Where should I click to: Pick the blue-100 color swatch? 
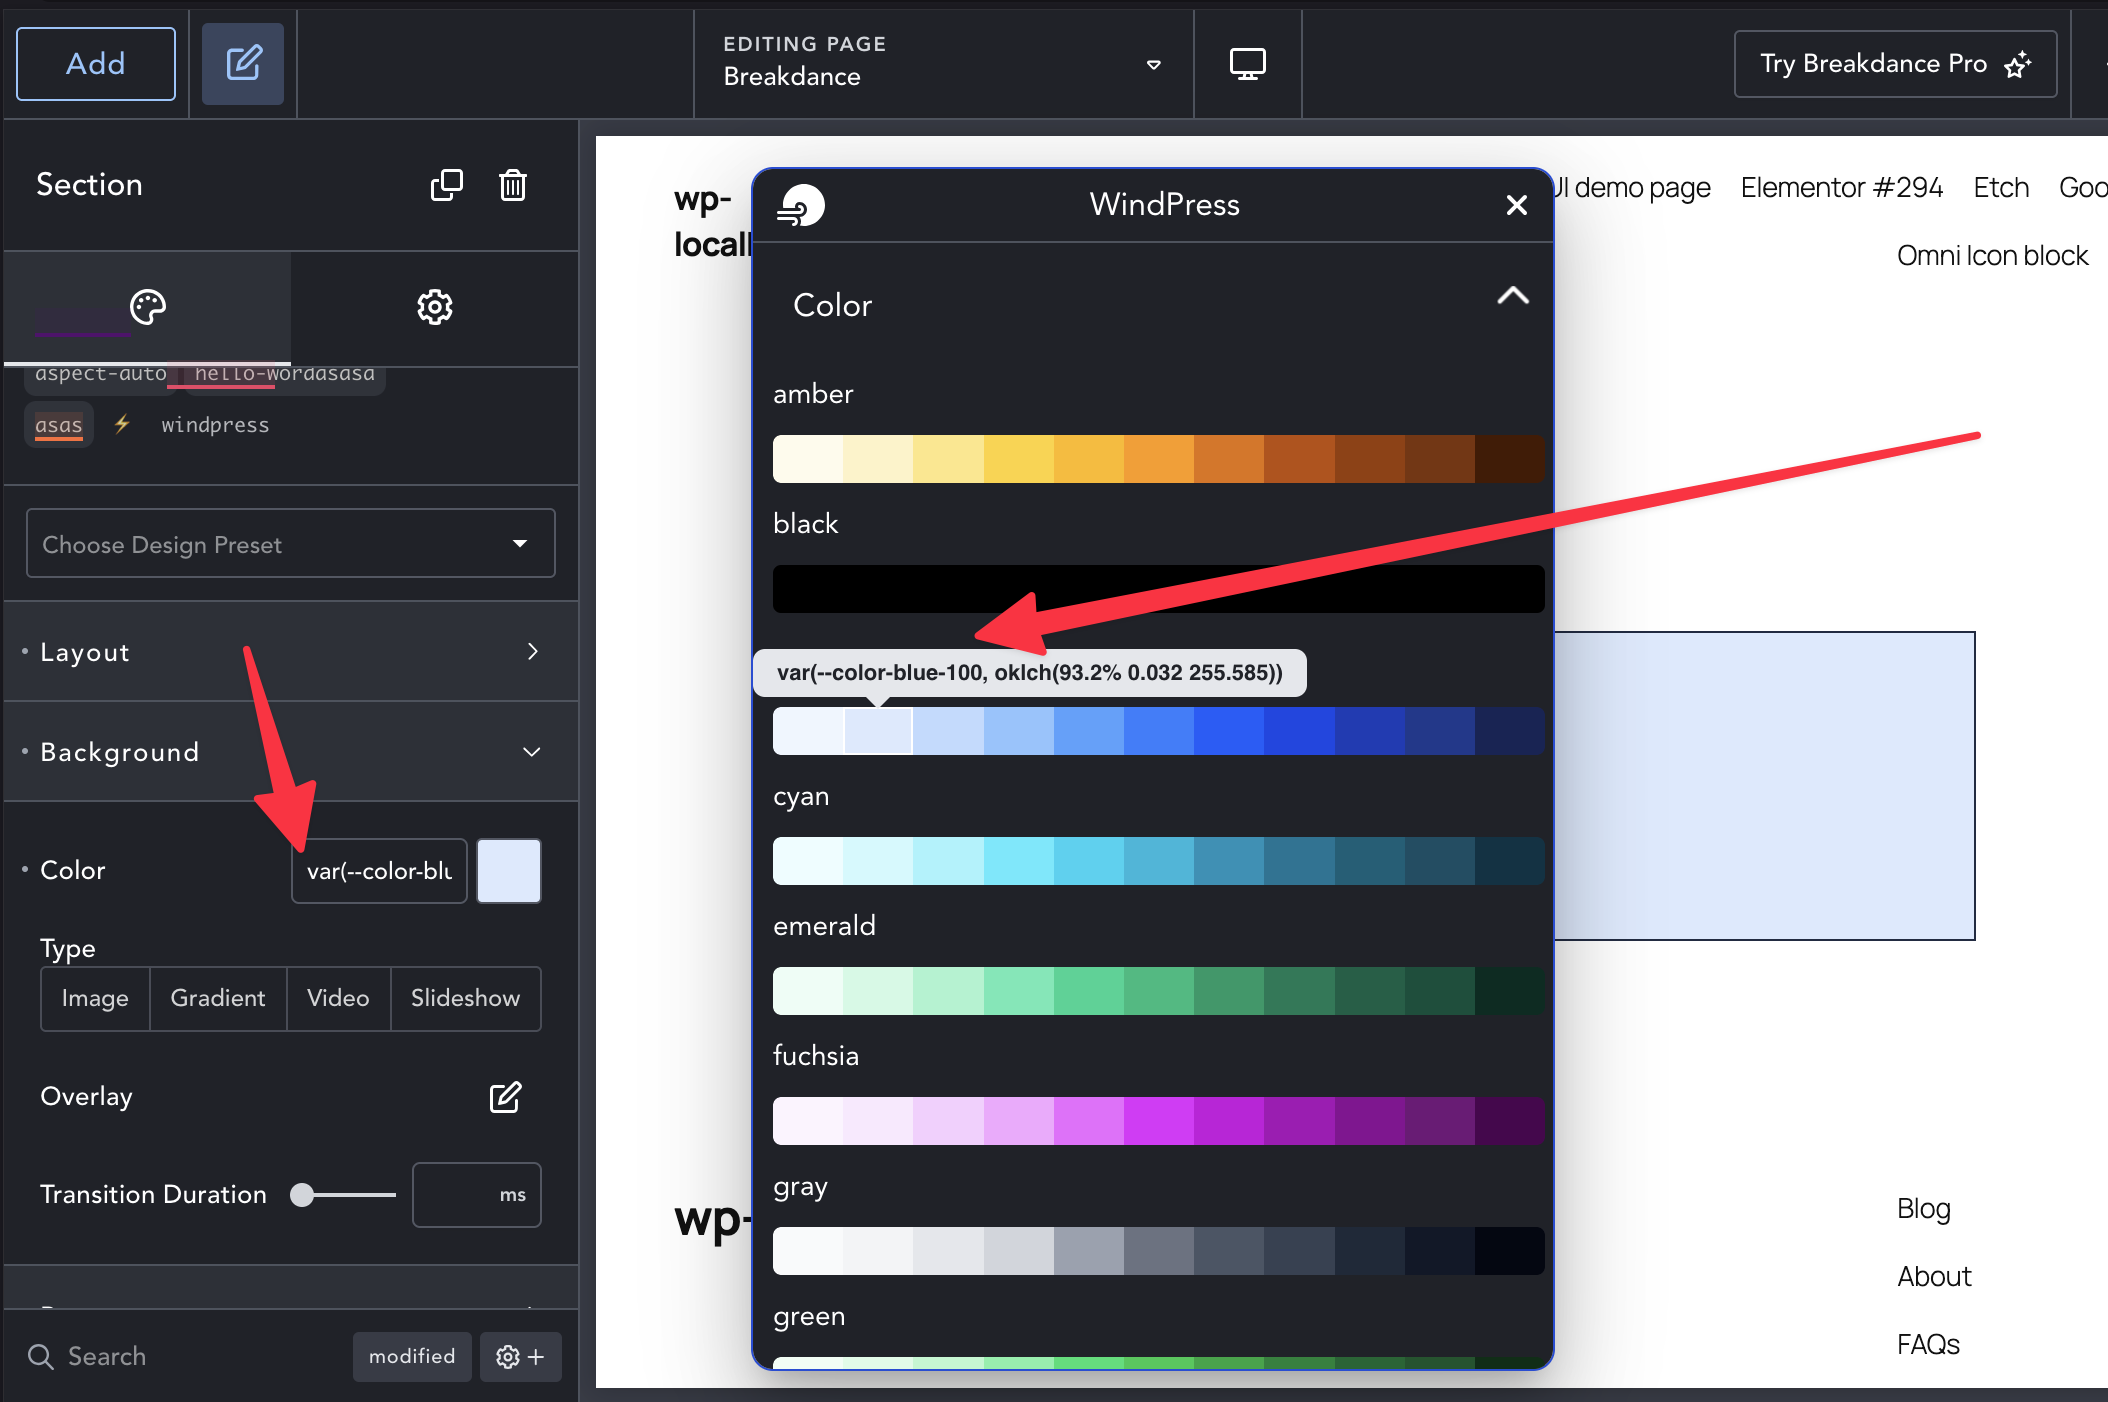[x=878, y=731]
